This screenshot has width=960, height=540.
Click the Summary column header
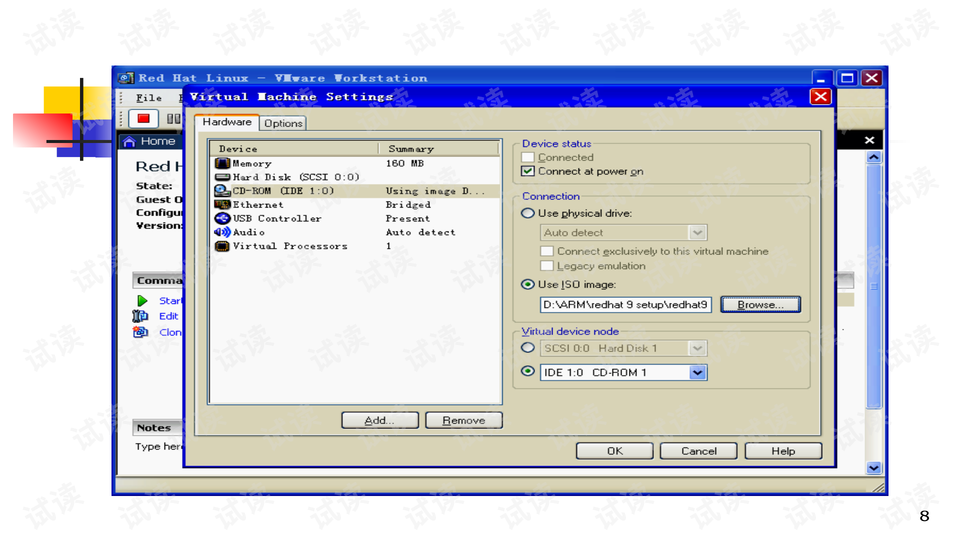tap(438, 149)
